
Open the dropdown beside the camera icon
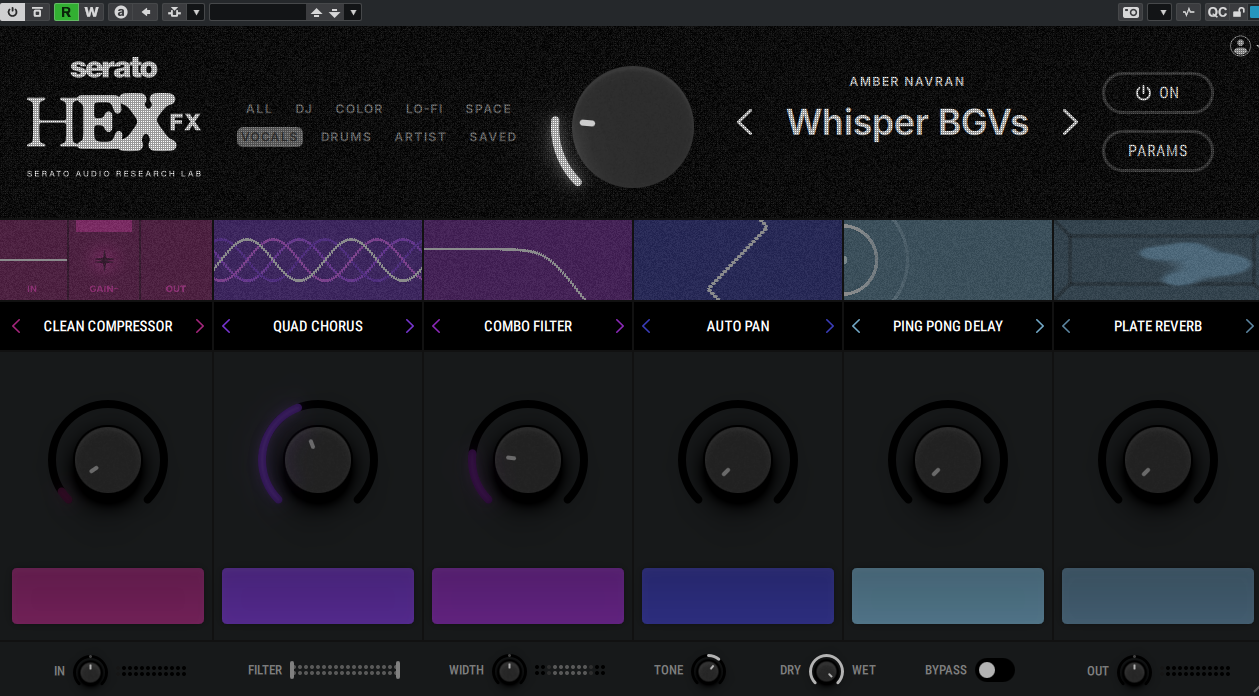1159,12
